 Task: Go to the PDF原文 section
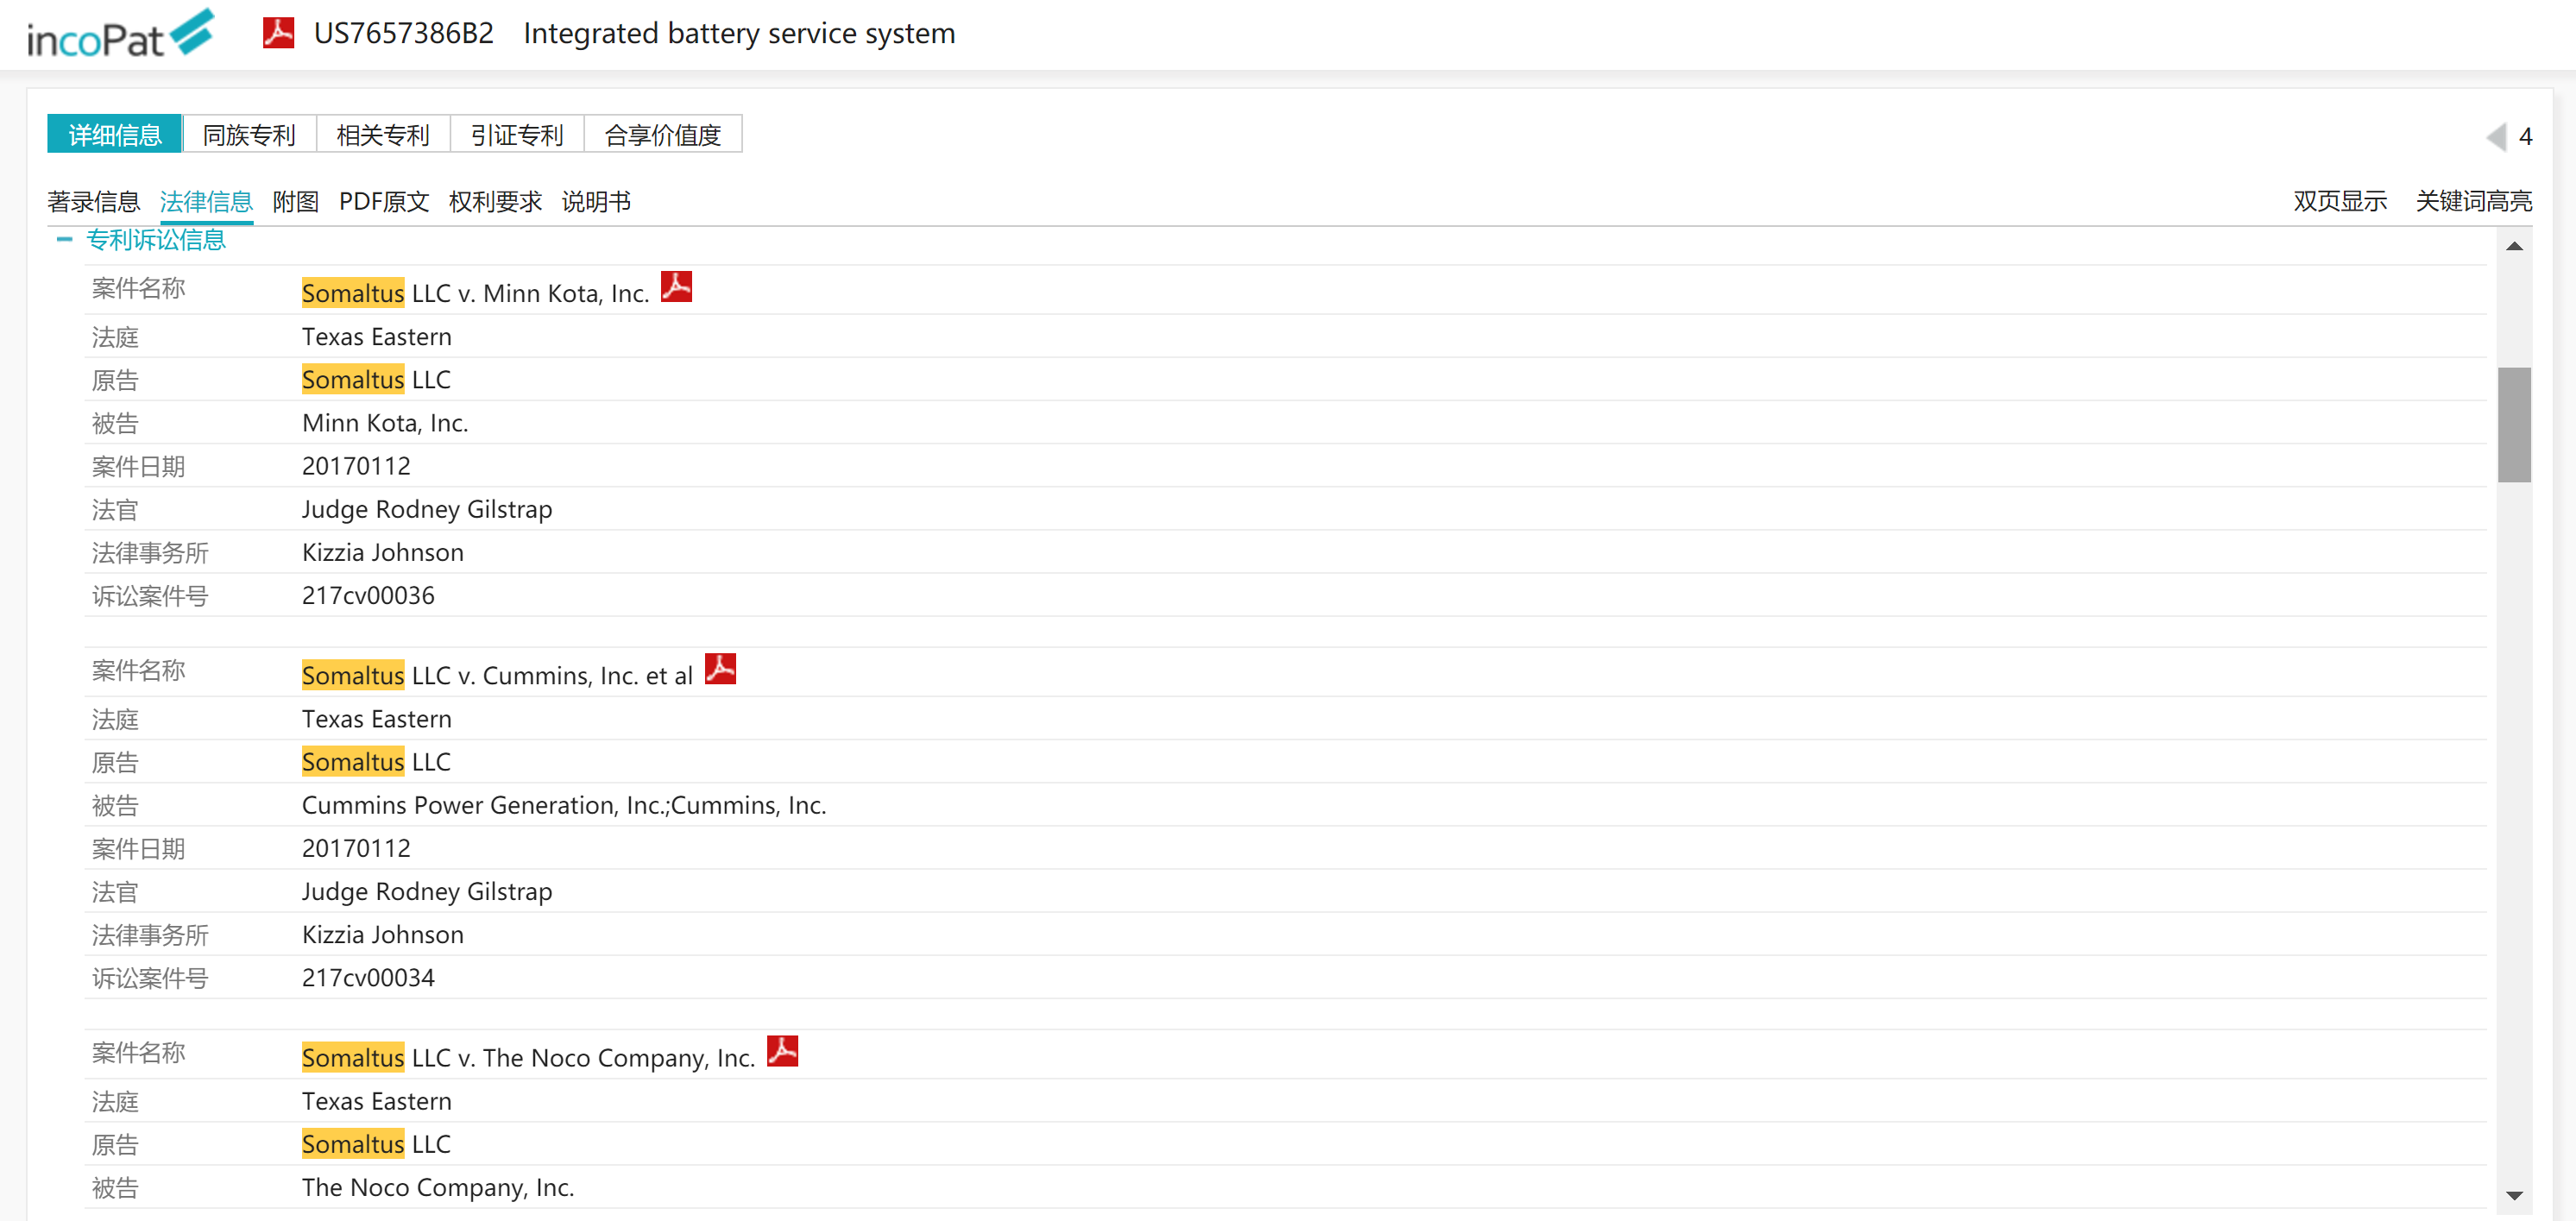tap(384, 202)
